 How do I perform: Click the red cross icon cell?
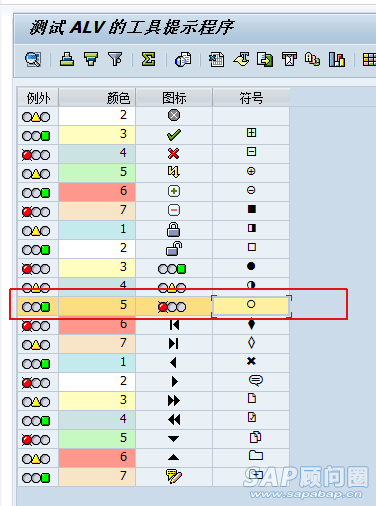[174, 154]
